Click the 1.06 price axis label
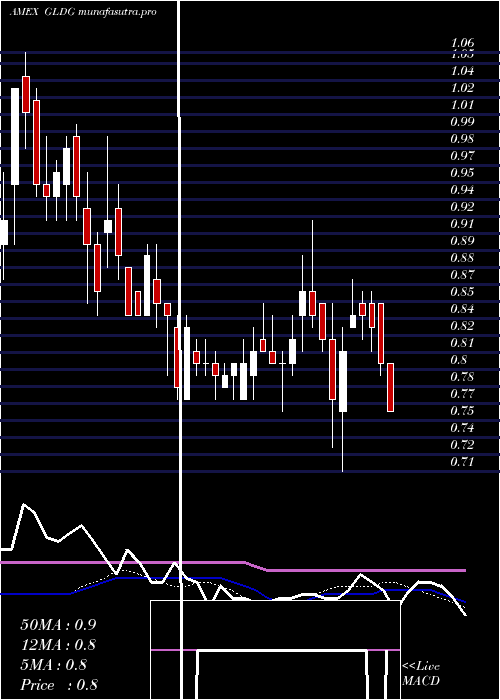500x700 pixels. [462, 43]
